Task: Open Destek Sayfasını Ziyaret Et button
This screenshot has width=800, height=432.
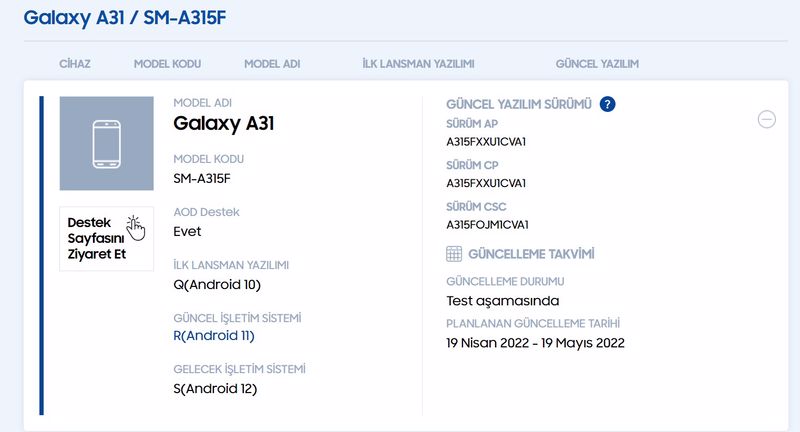Action: [x=107, y=238]
